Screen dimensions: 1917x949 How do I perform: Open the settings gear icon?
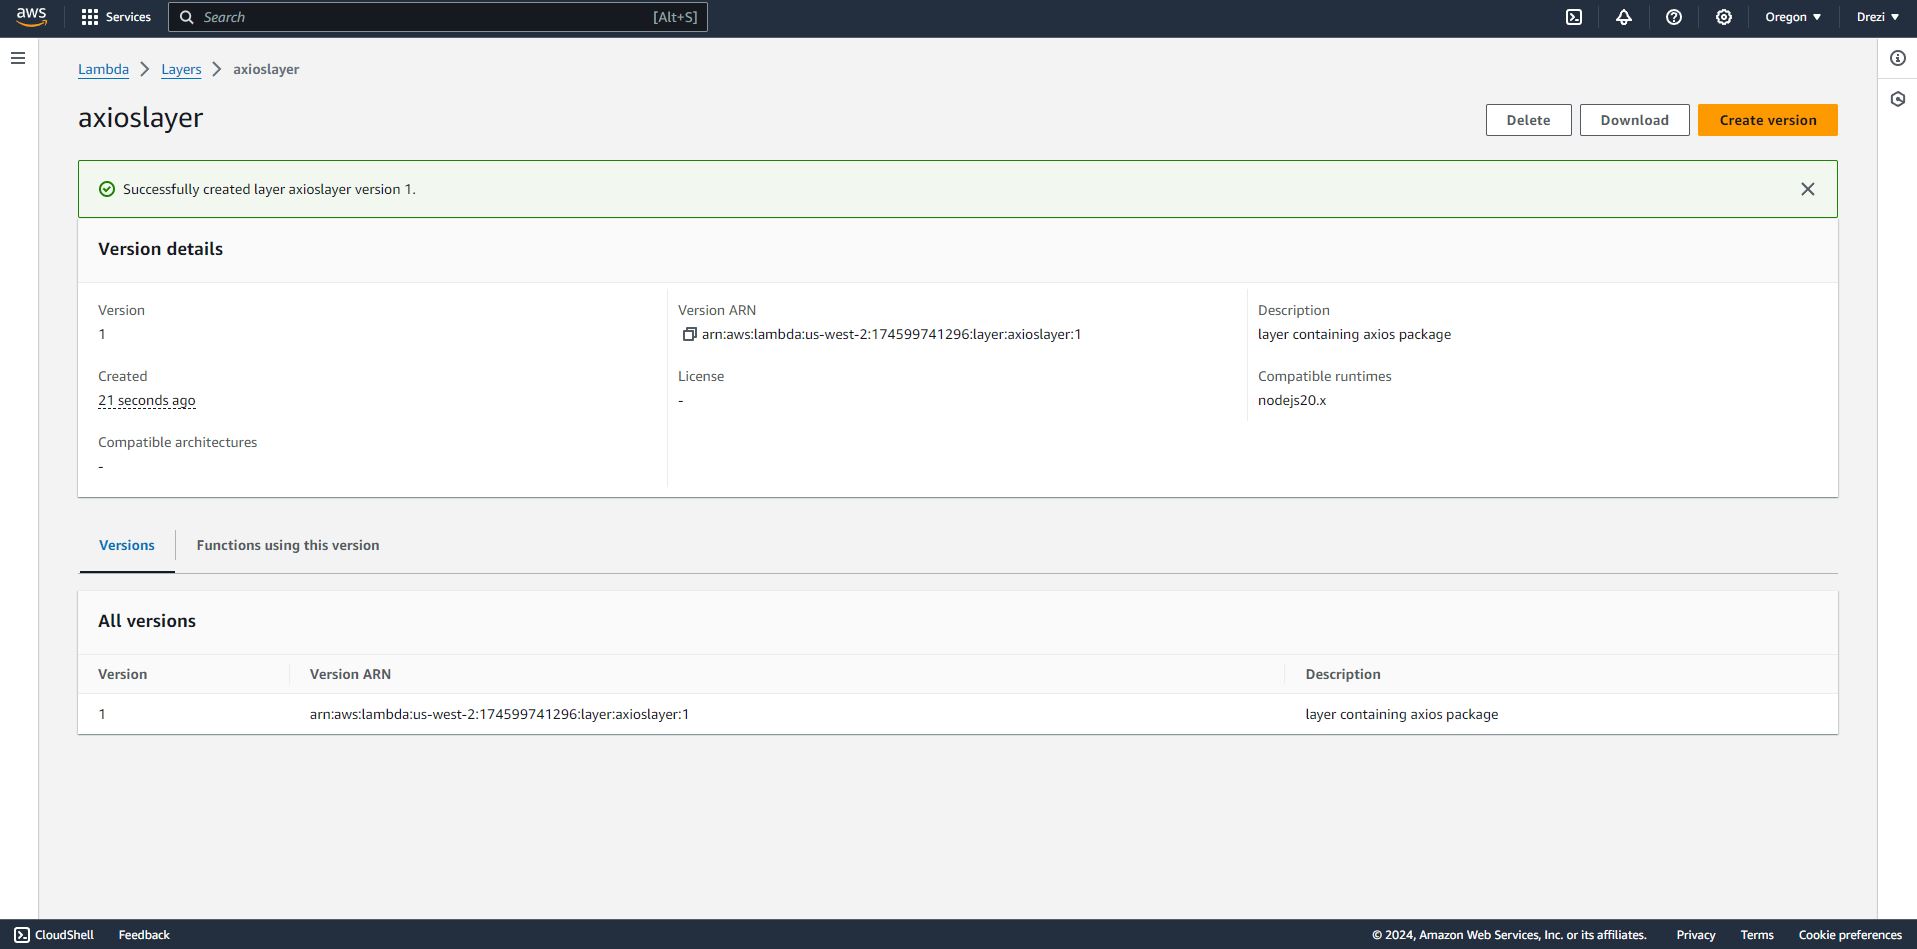[x=1724, y=17]
